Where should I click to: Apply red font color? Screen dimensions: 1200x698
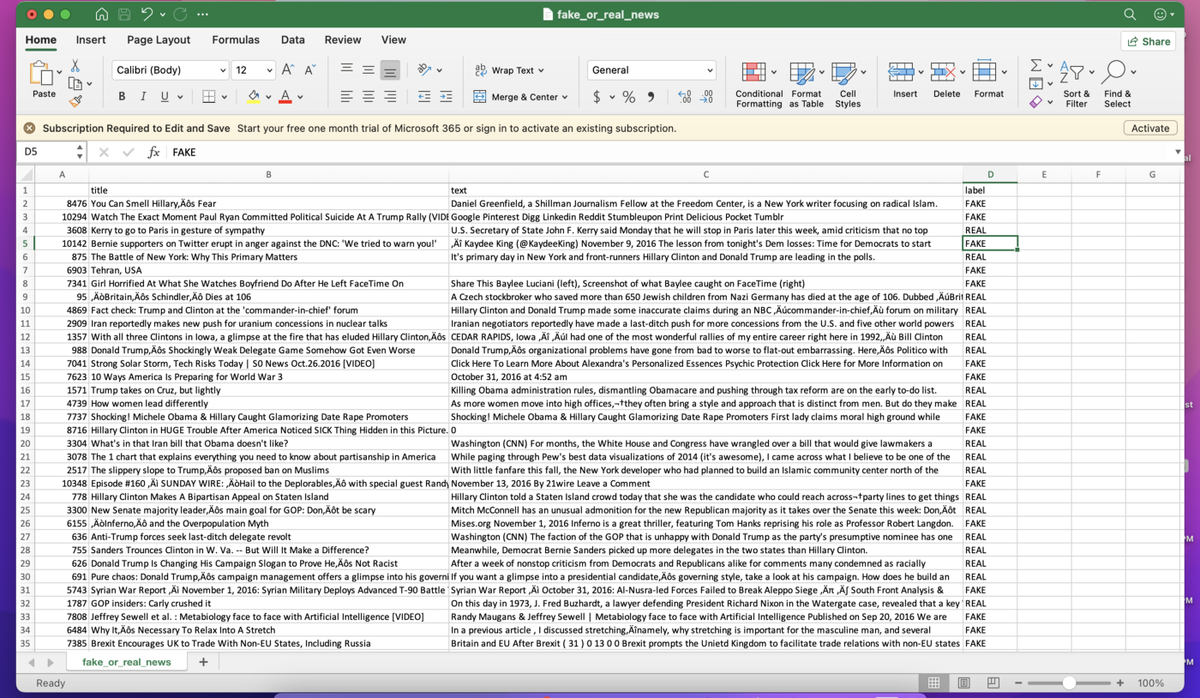tap(286, 97)
